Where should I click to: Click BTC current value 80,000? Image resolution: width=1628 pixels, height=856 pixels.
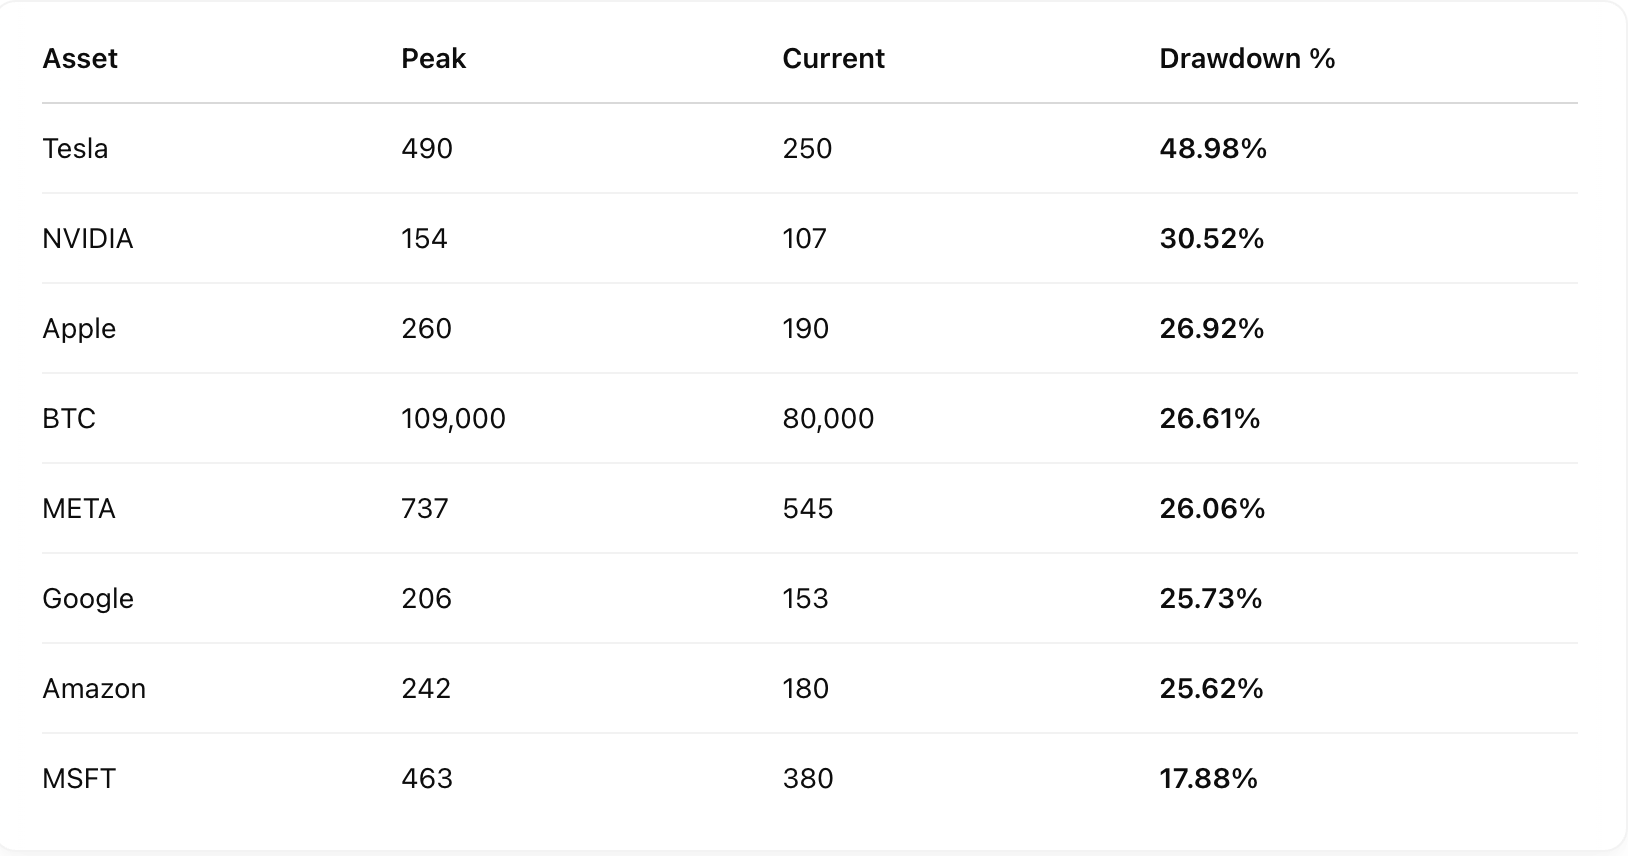pos(828,419)
